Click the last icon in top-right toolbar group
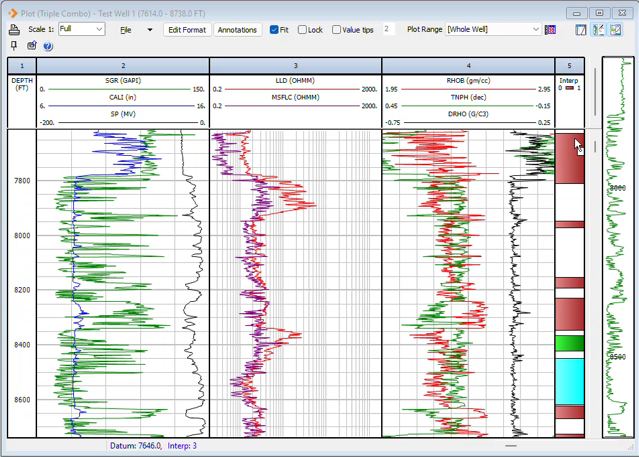 point(615,30)
